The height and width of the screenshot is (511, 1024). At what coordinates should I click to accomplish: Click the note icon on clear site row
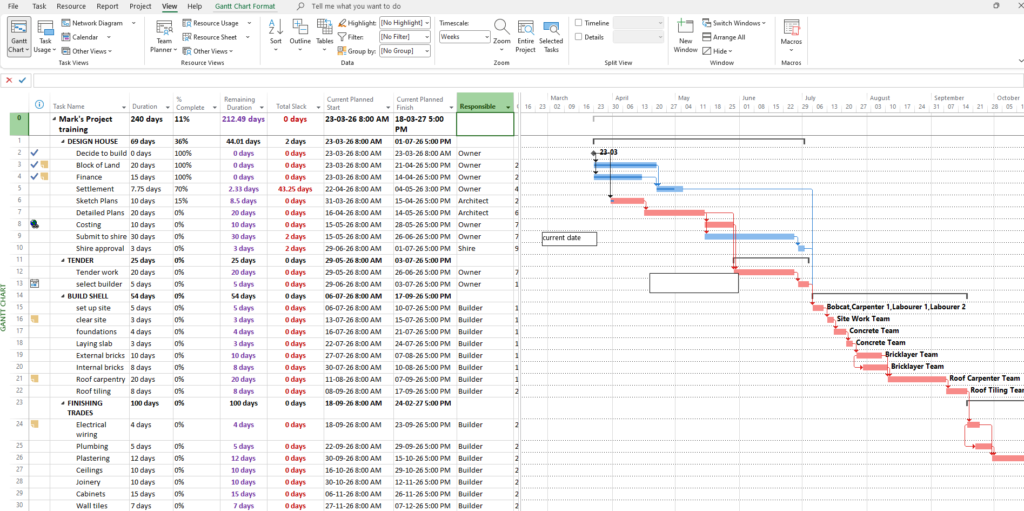tap(35, 320)
